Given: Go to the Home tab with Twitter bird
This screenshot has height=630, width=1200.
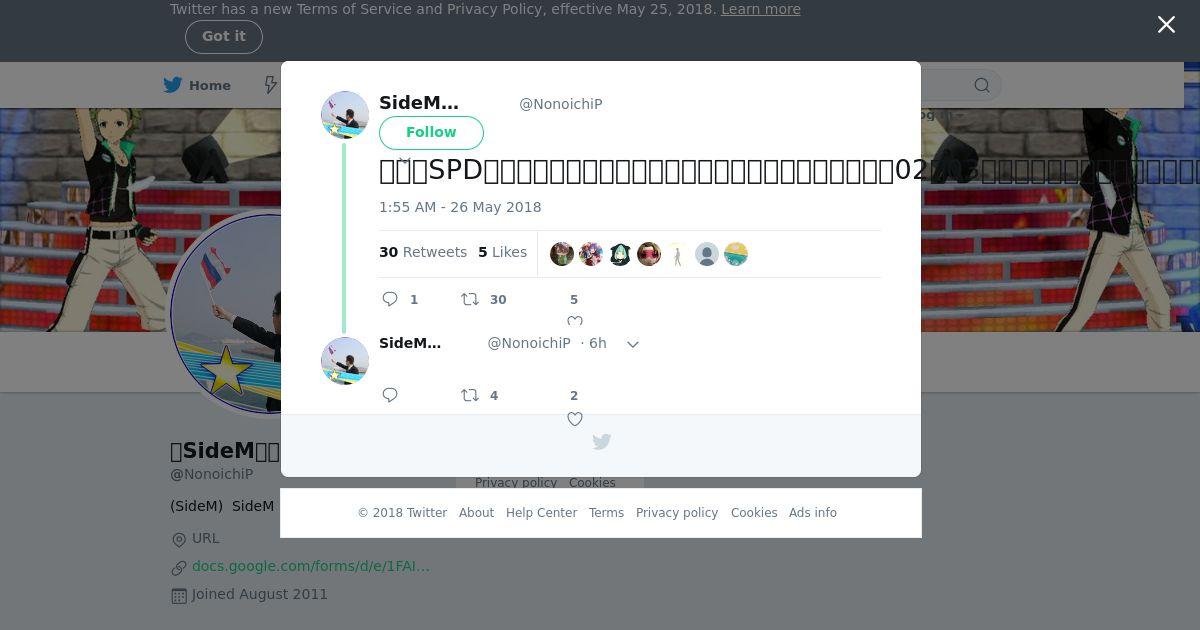Looking at the screenshot, I should coord(197,85).
